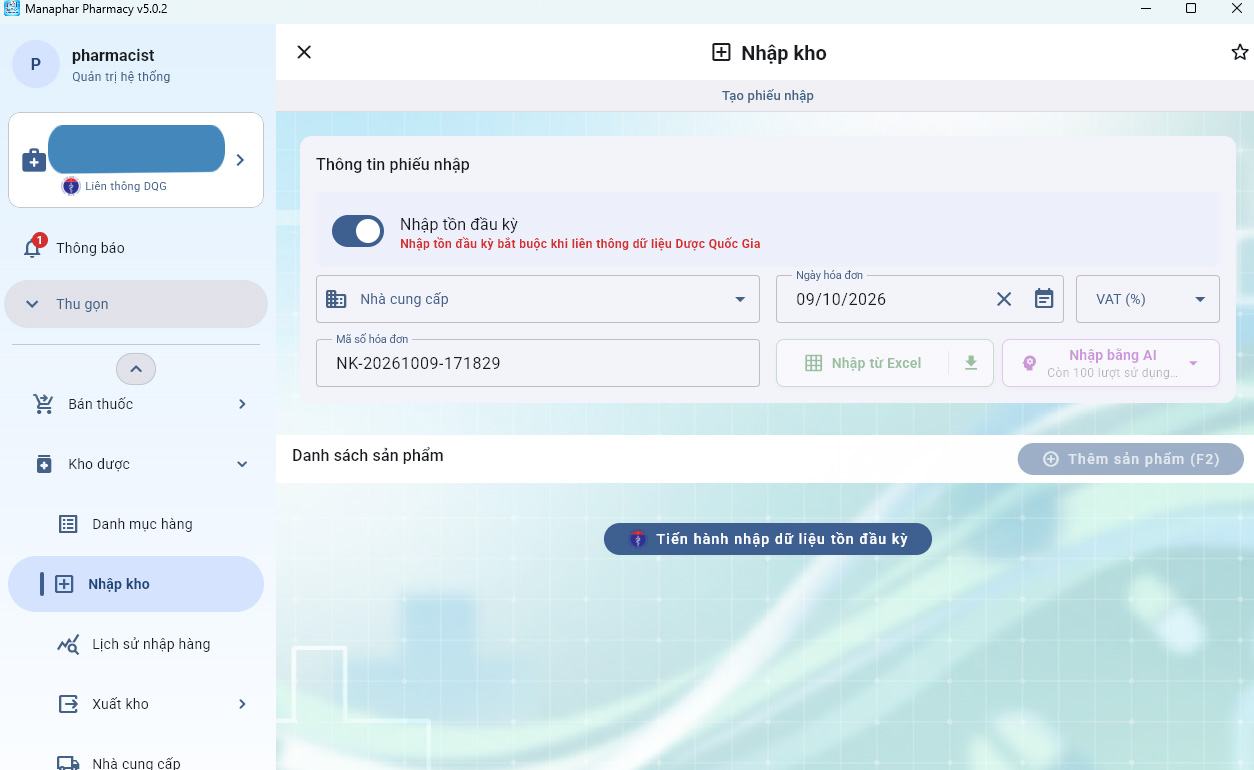
Task: Download the Excel template via the arrow icon
Action: tap(971, 363)
